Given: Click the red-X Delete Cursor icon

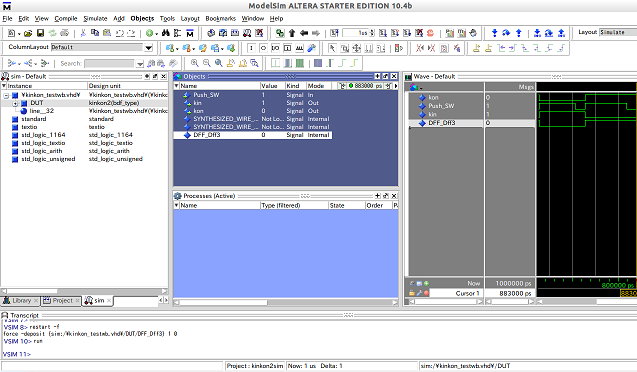Looking at the screenshot, I should pyautogui.click(x=489, y=48).
